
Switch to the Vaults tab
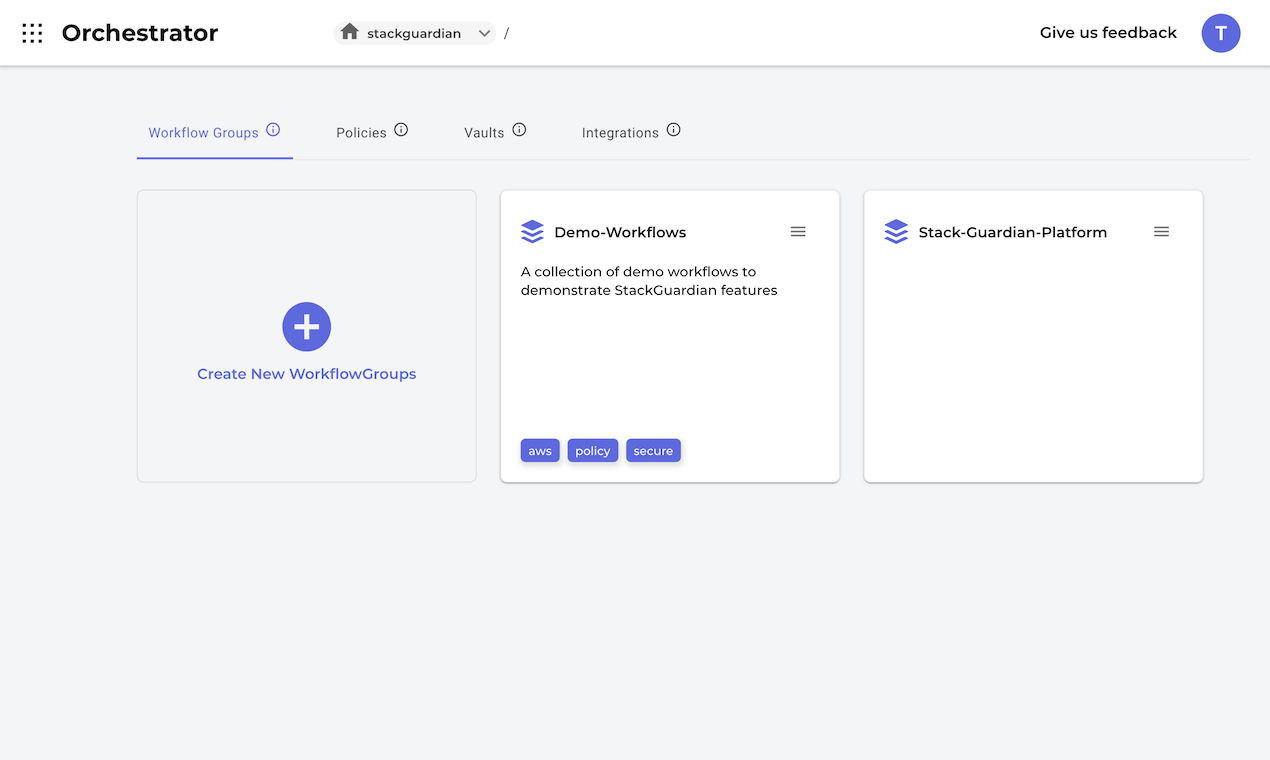(x=484, y=132)
